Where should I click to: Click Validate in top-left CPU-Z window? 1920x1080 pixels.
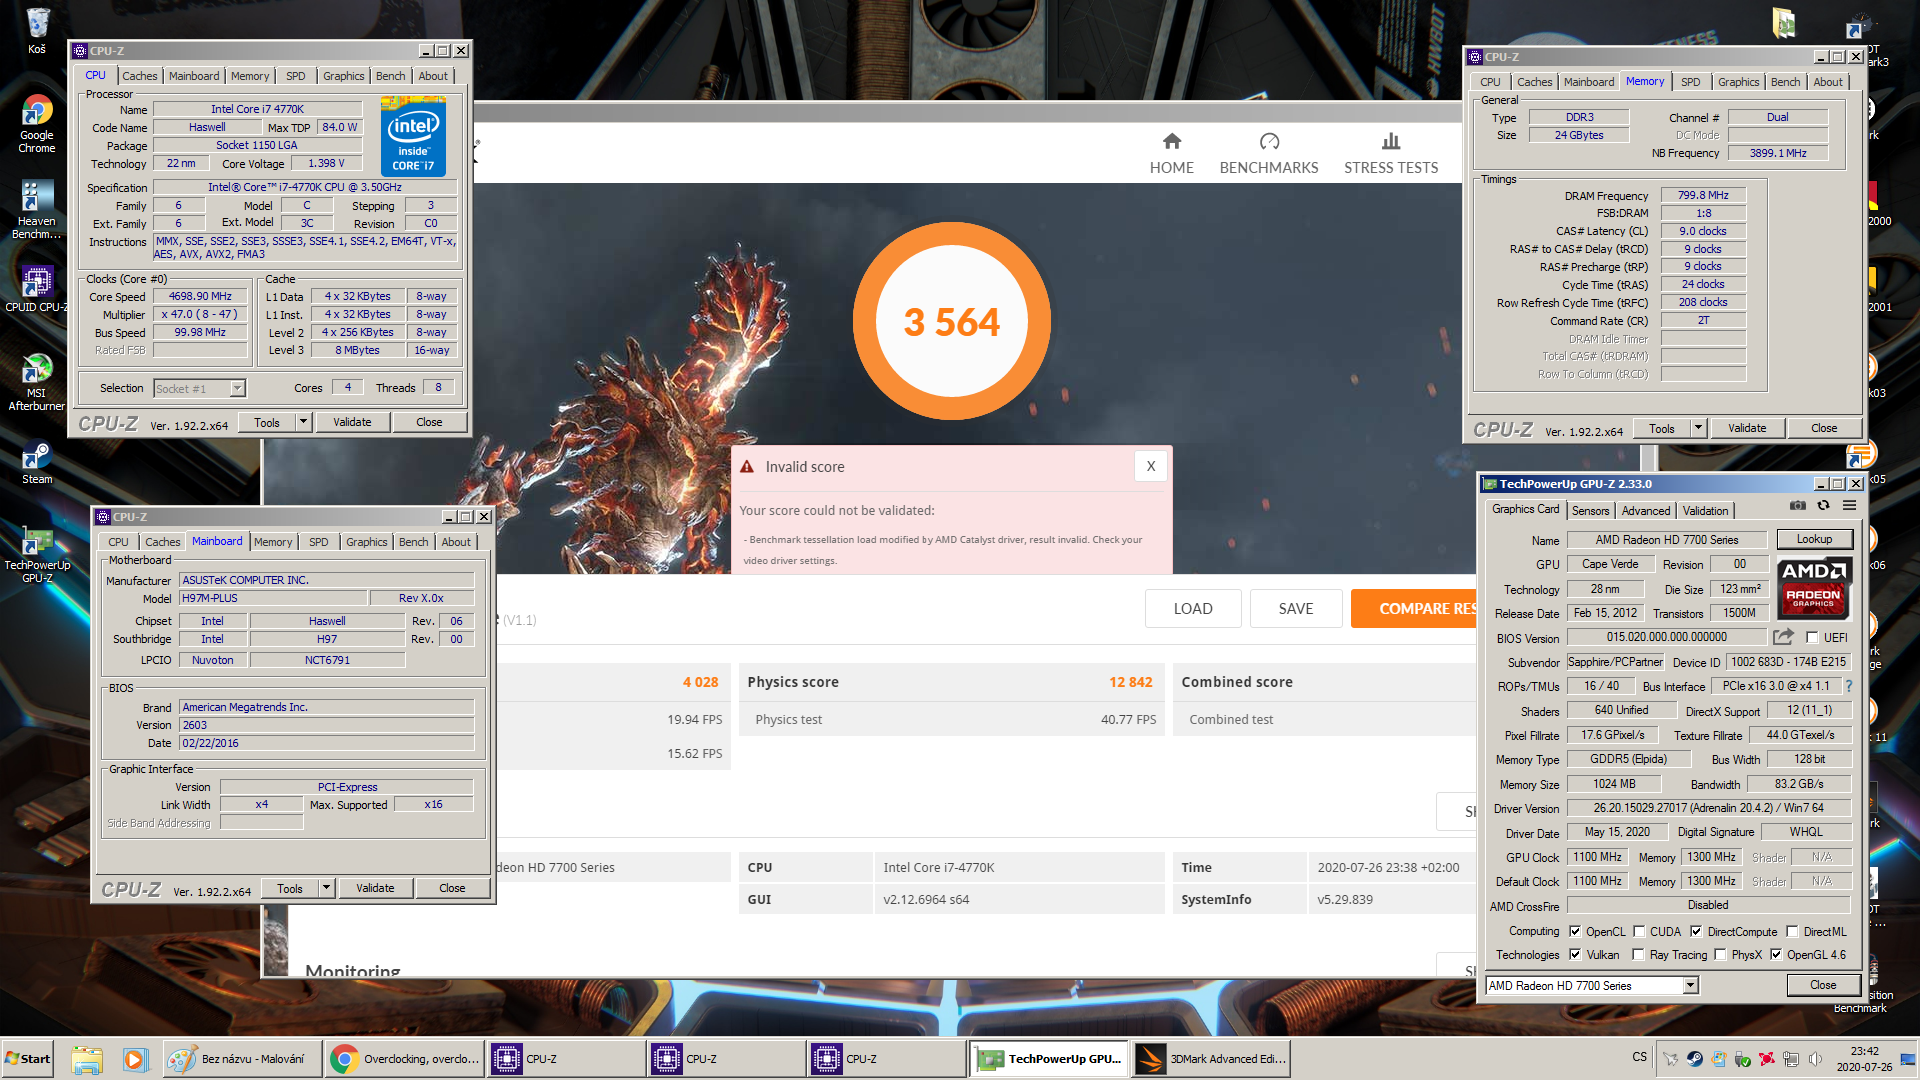coord(352,422)
